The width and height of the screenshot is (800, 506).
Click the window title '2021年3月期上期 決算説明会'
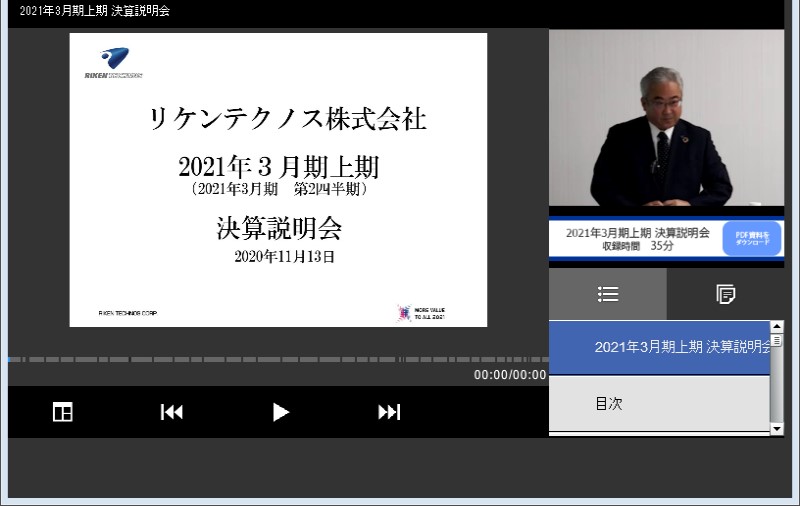tap(95, 11)
